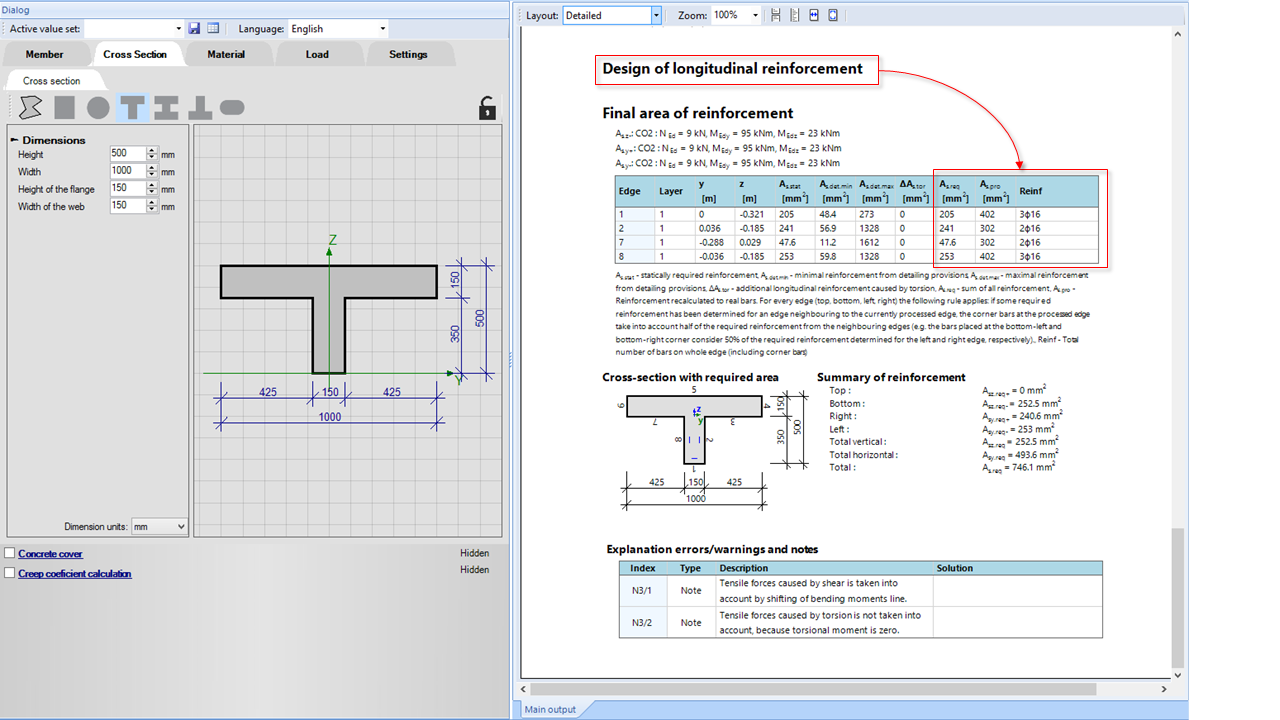The width and height of the screenshot is (1280, 720).
Task: Collapse the Dimensions section
Action: click(x=15, y=140)
